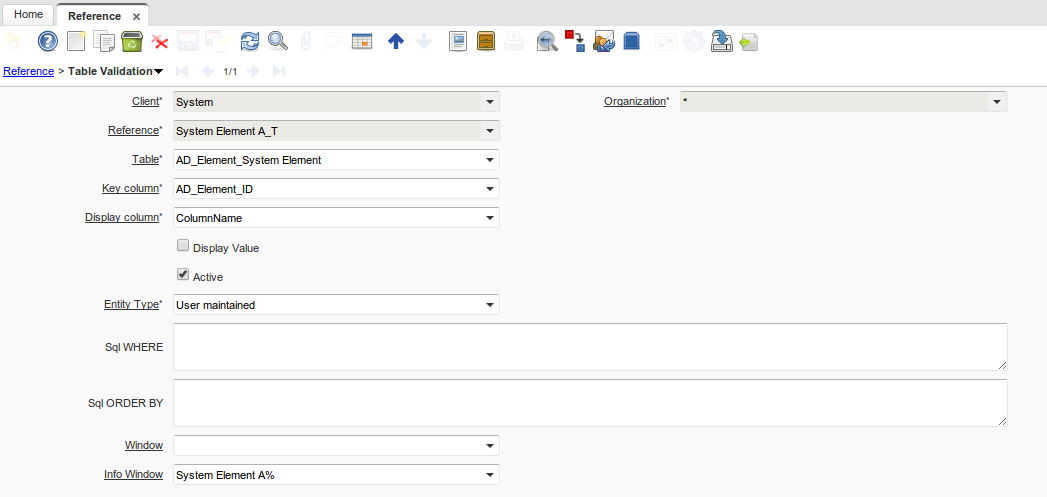Click the Info Window label link
This screenshot has width=1047, height=497.
click(133, 474)
